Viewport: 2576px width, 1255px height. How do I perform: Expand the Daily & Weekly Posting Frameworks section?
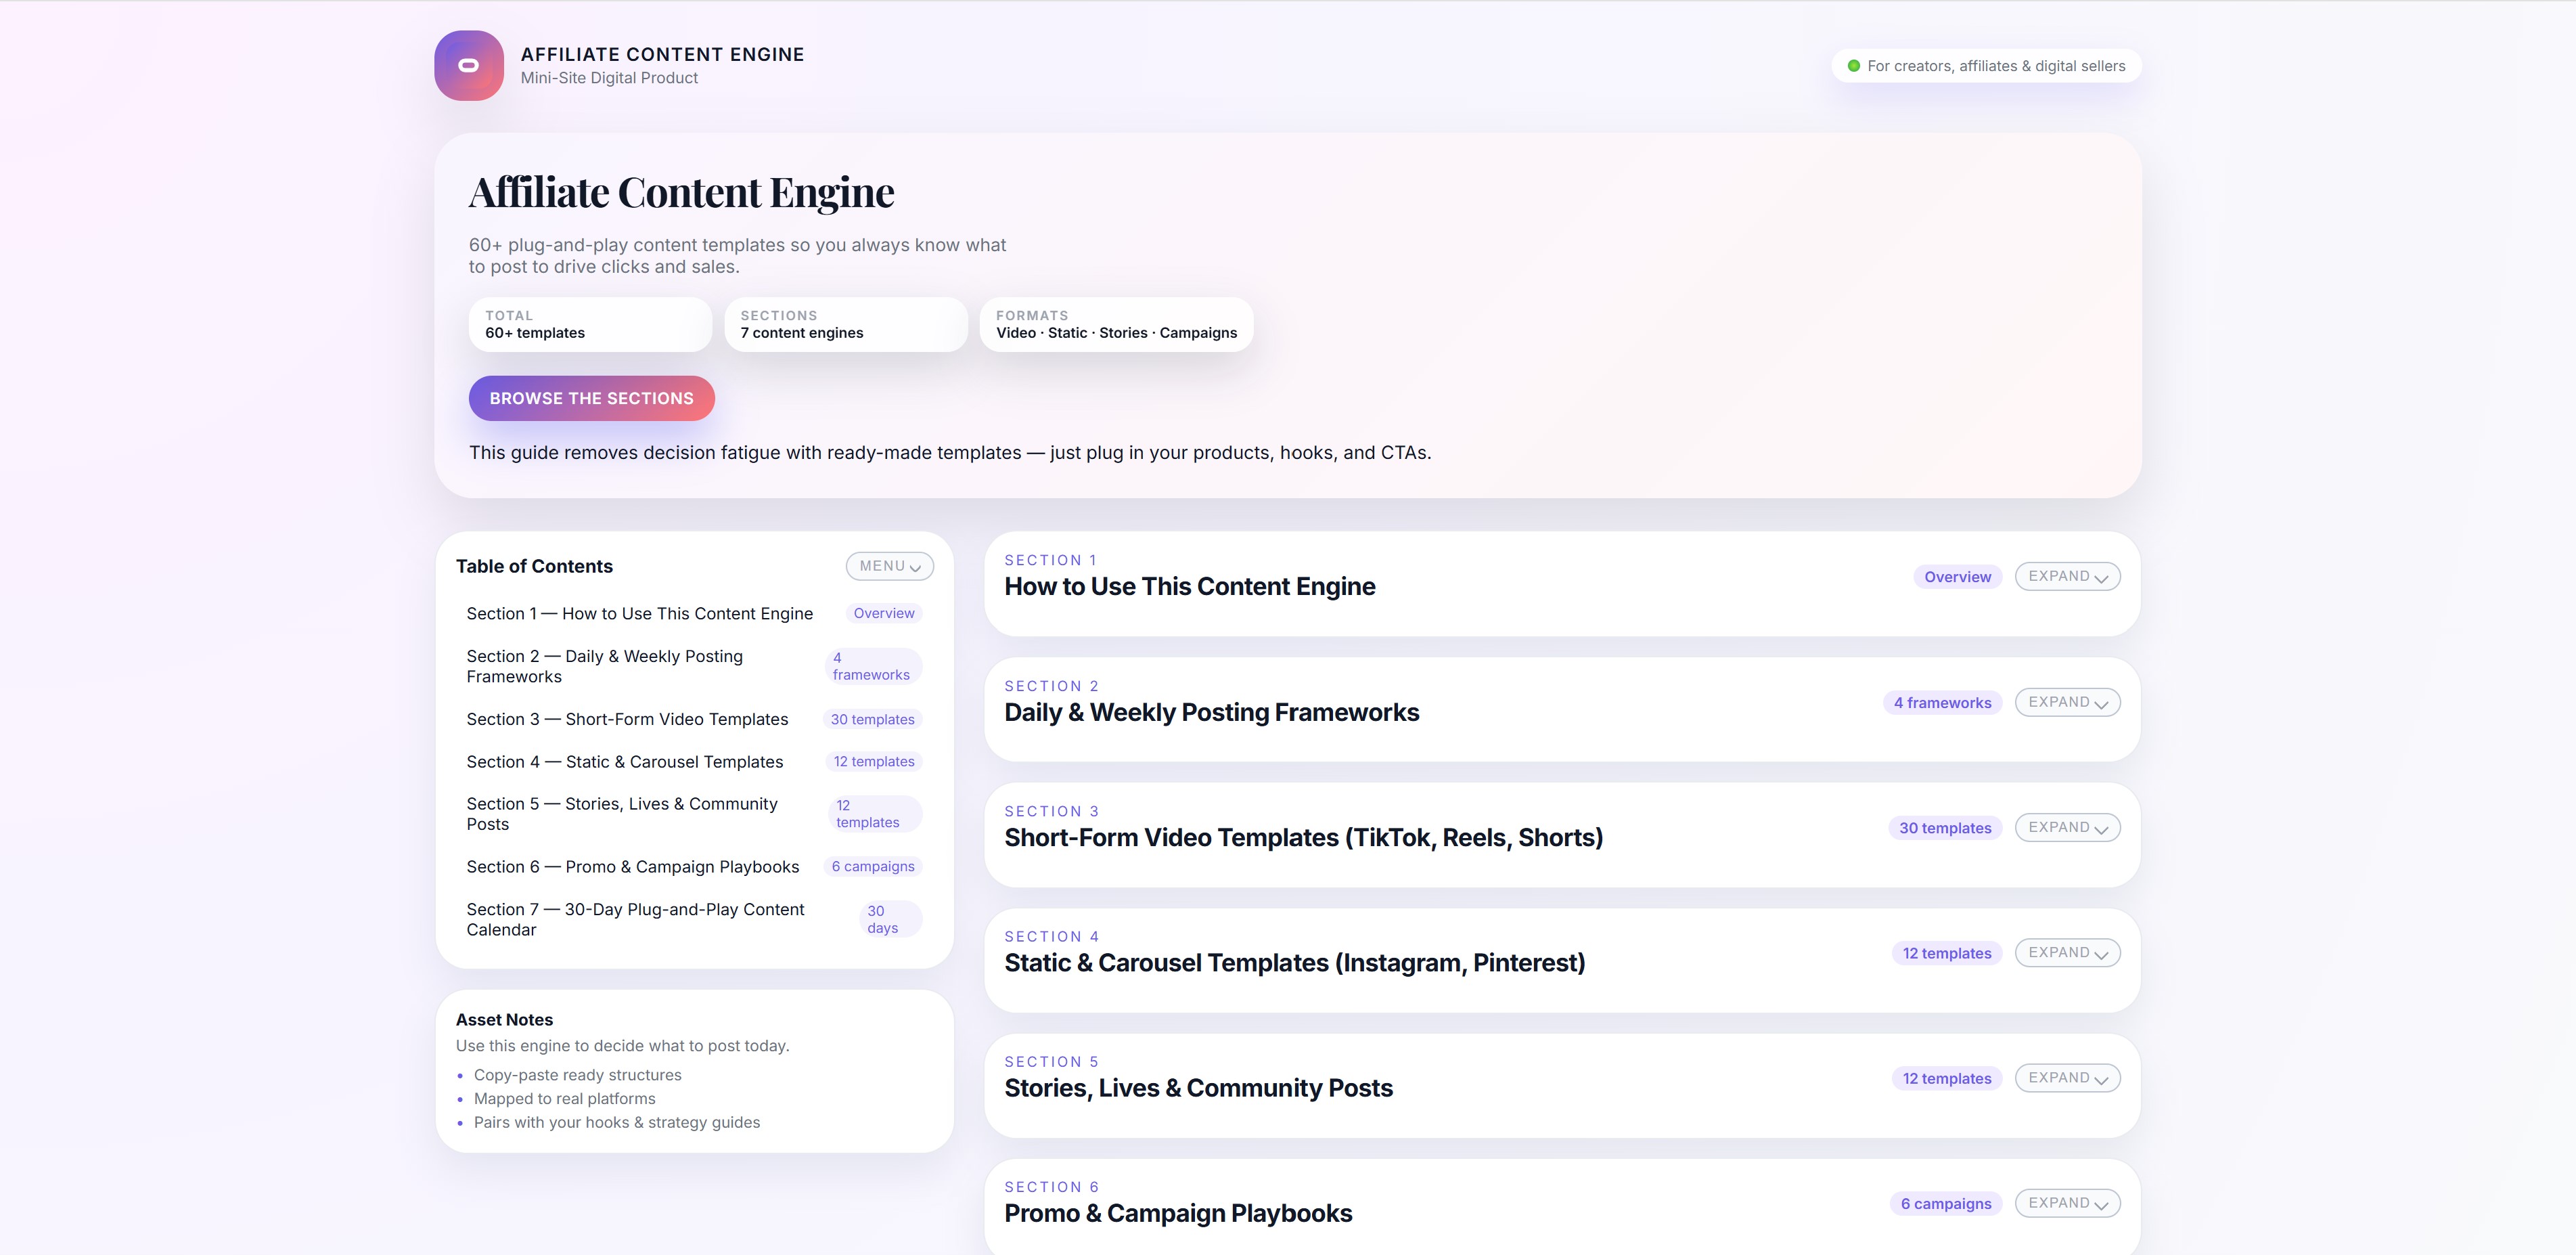pyautogui.click(x=2066, y=702)
